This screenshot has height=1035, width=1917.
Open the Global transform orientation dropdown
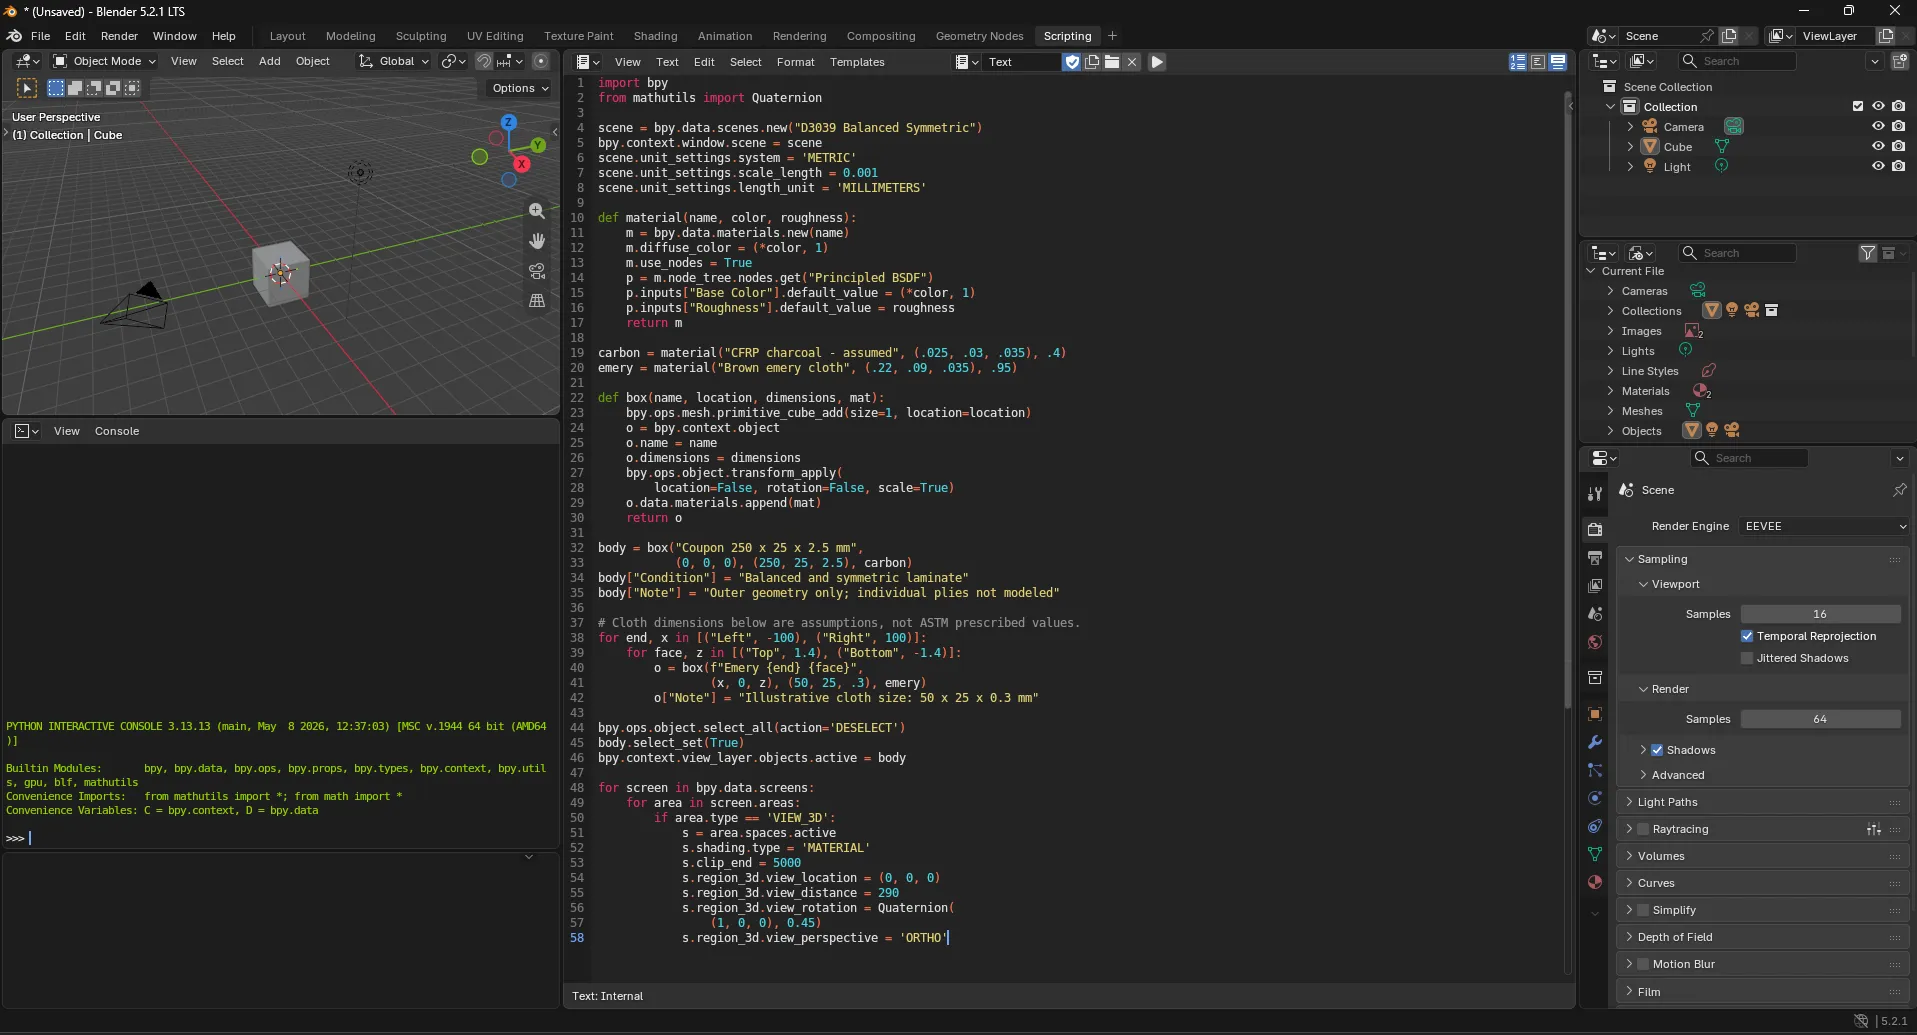394,61
